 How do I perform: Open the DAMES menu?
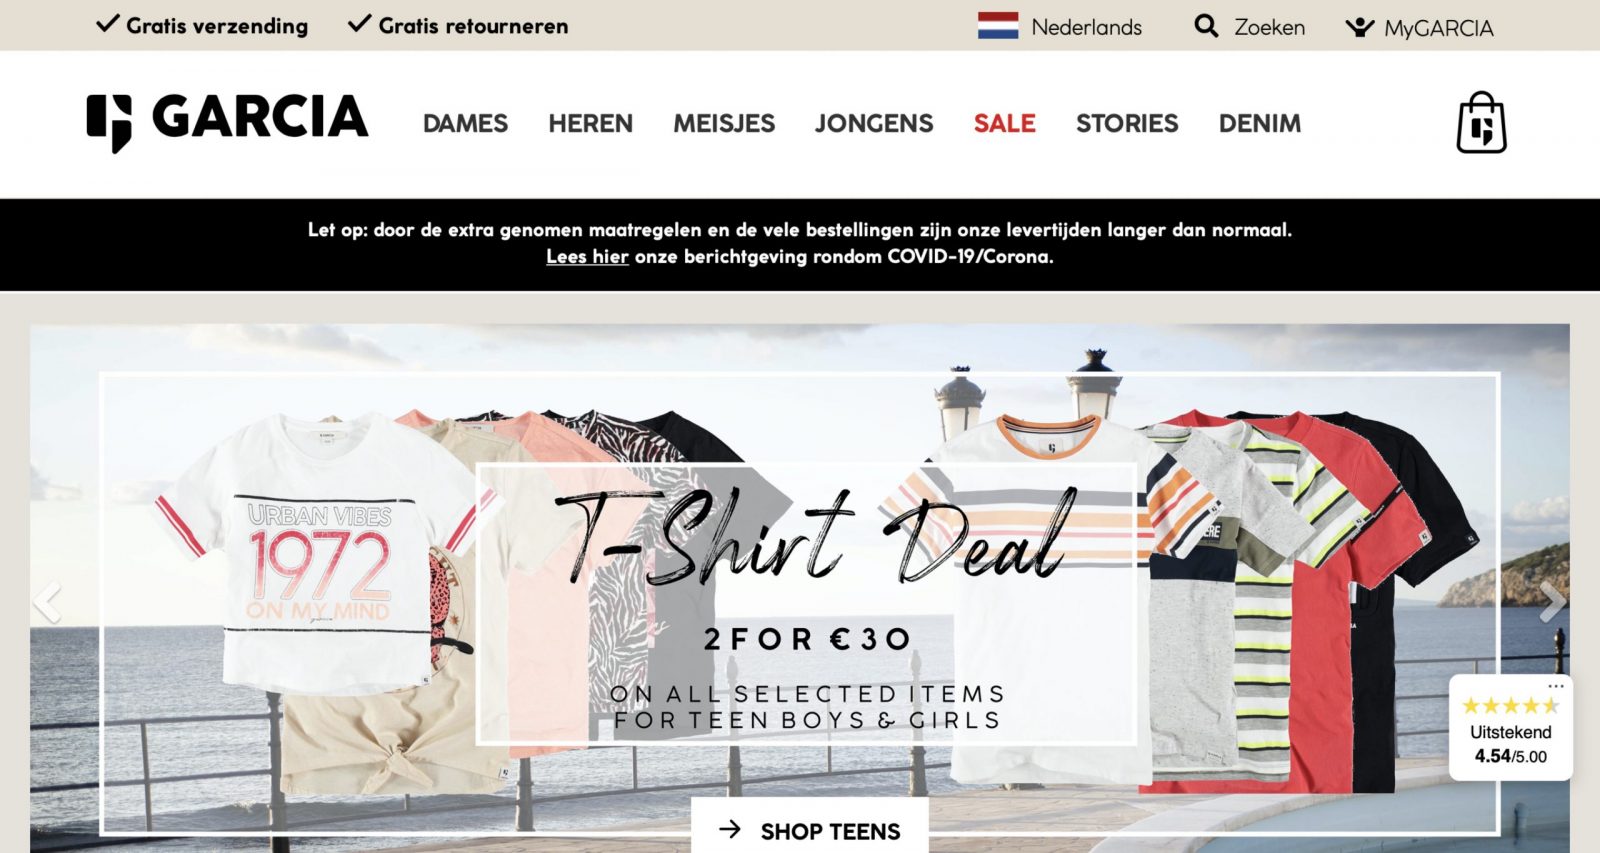tap(465, 124)
